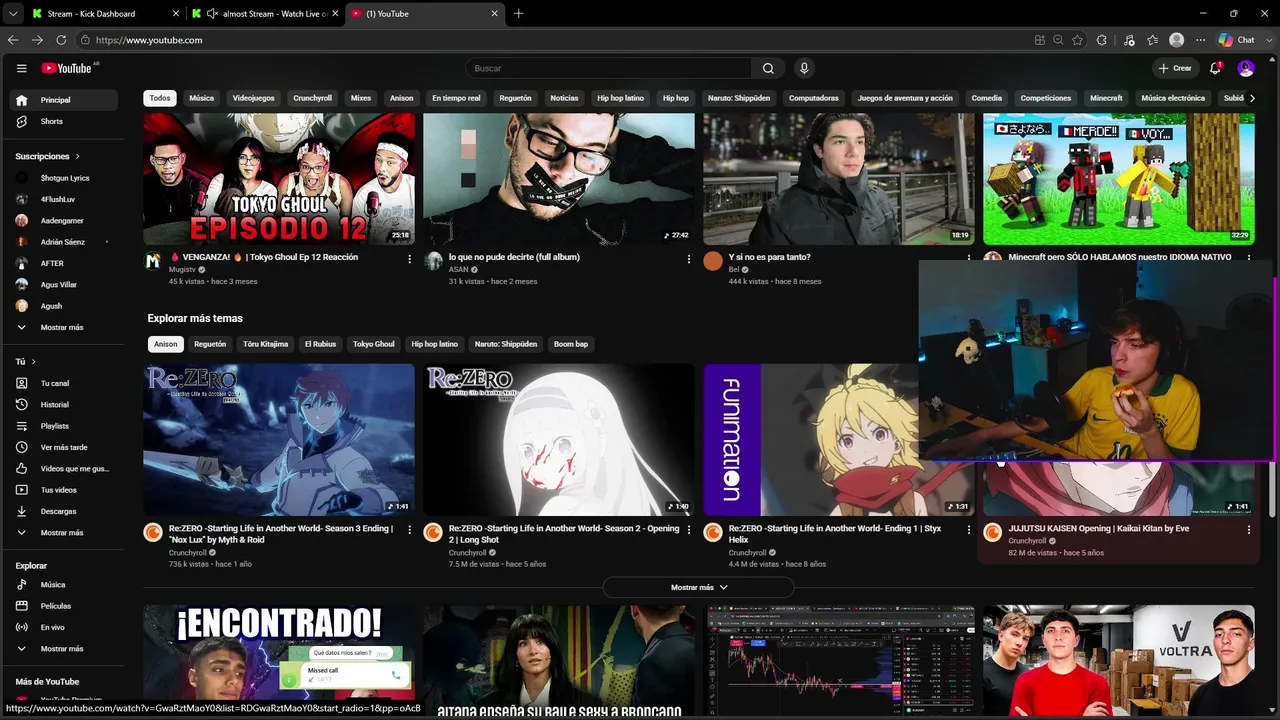Select the Crunchyroll category chip
This screenshot has width=1280, height=720.
click(313, 98)
